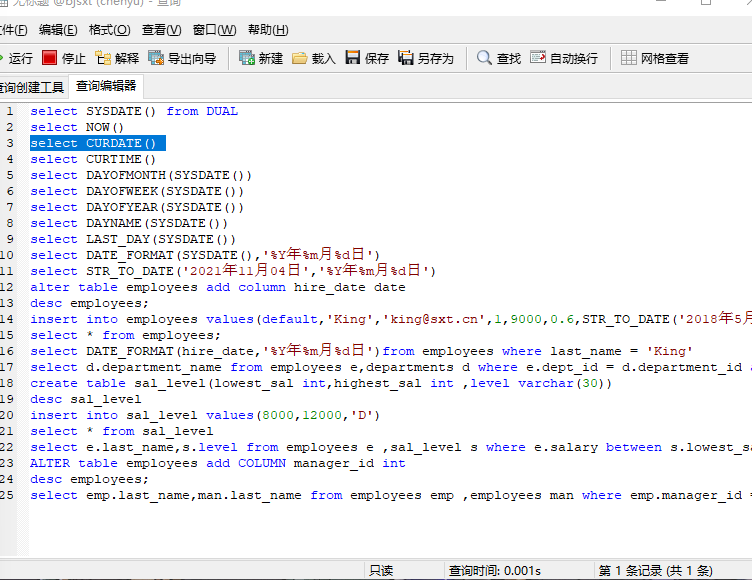Click the green Run (运行) button

(15, 59)
